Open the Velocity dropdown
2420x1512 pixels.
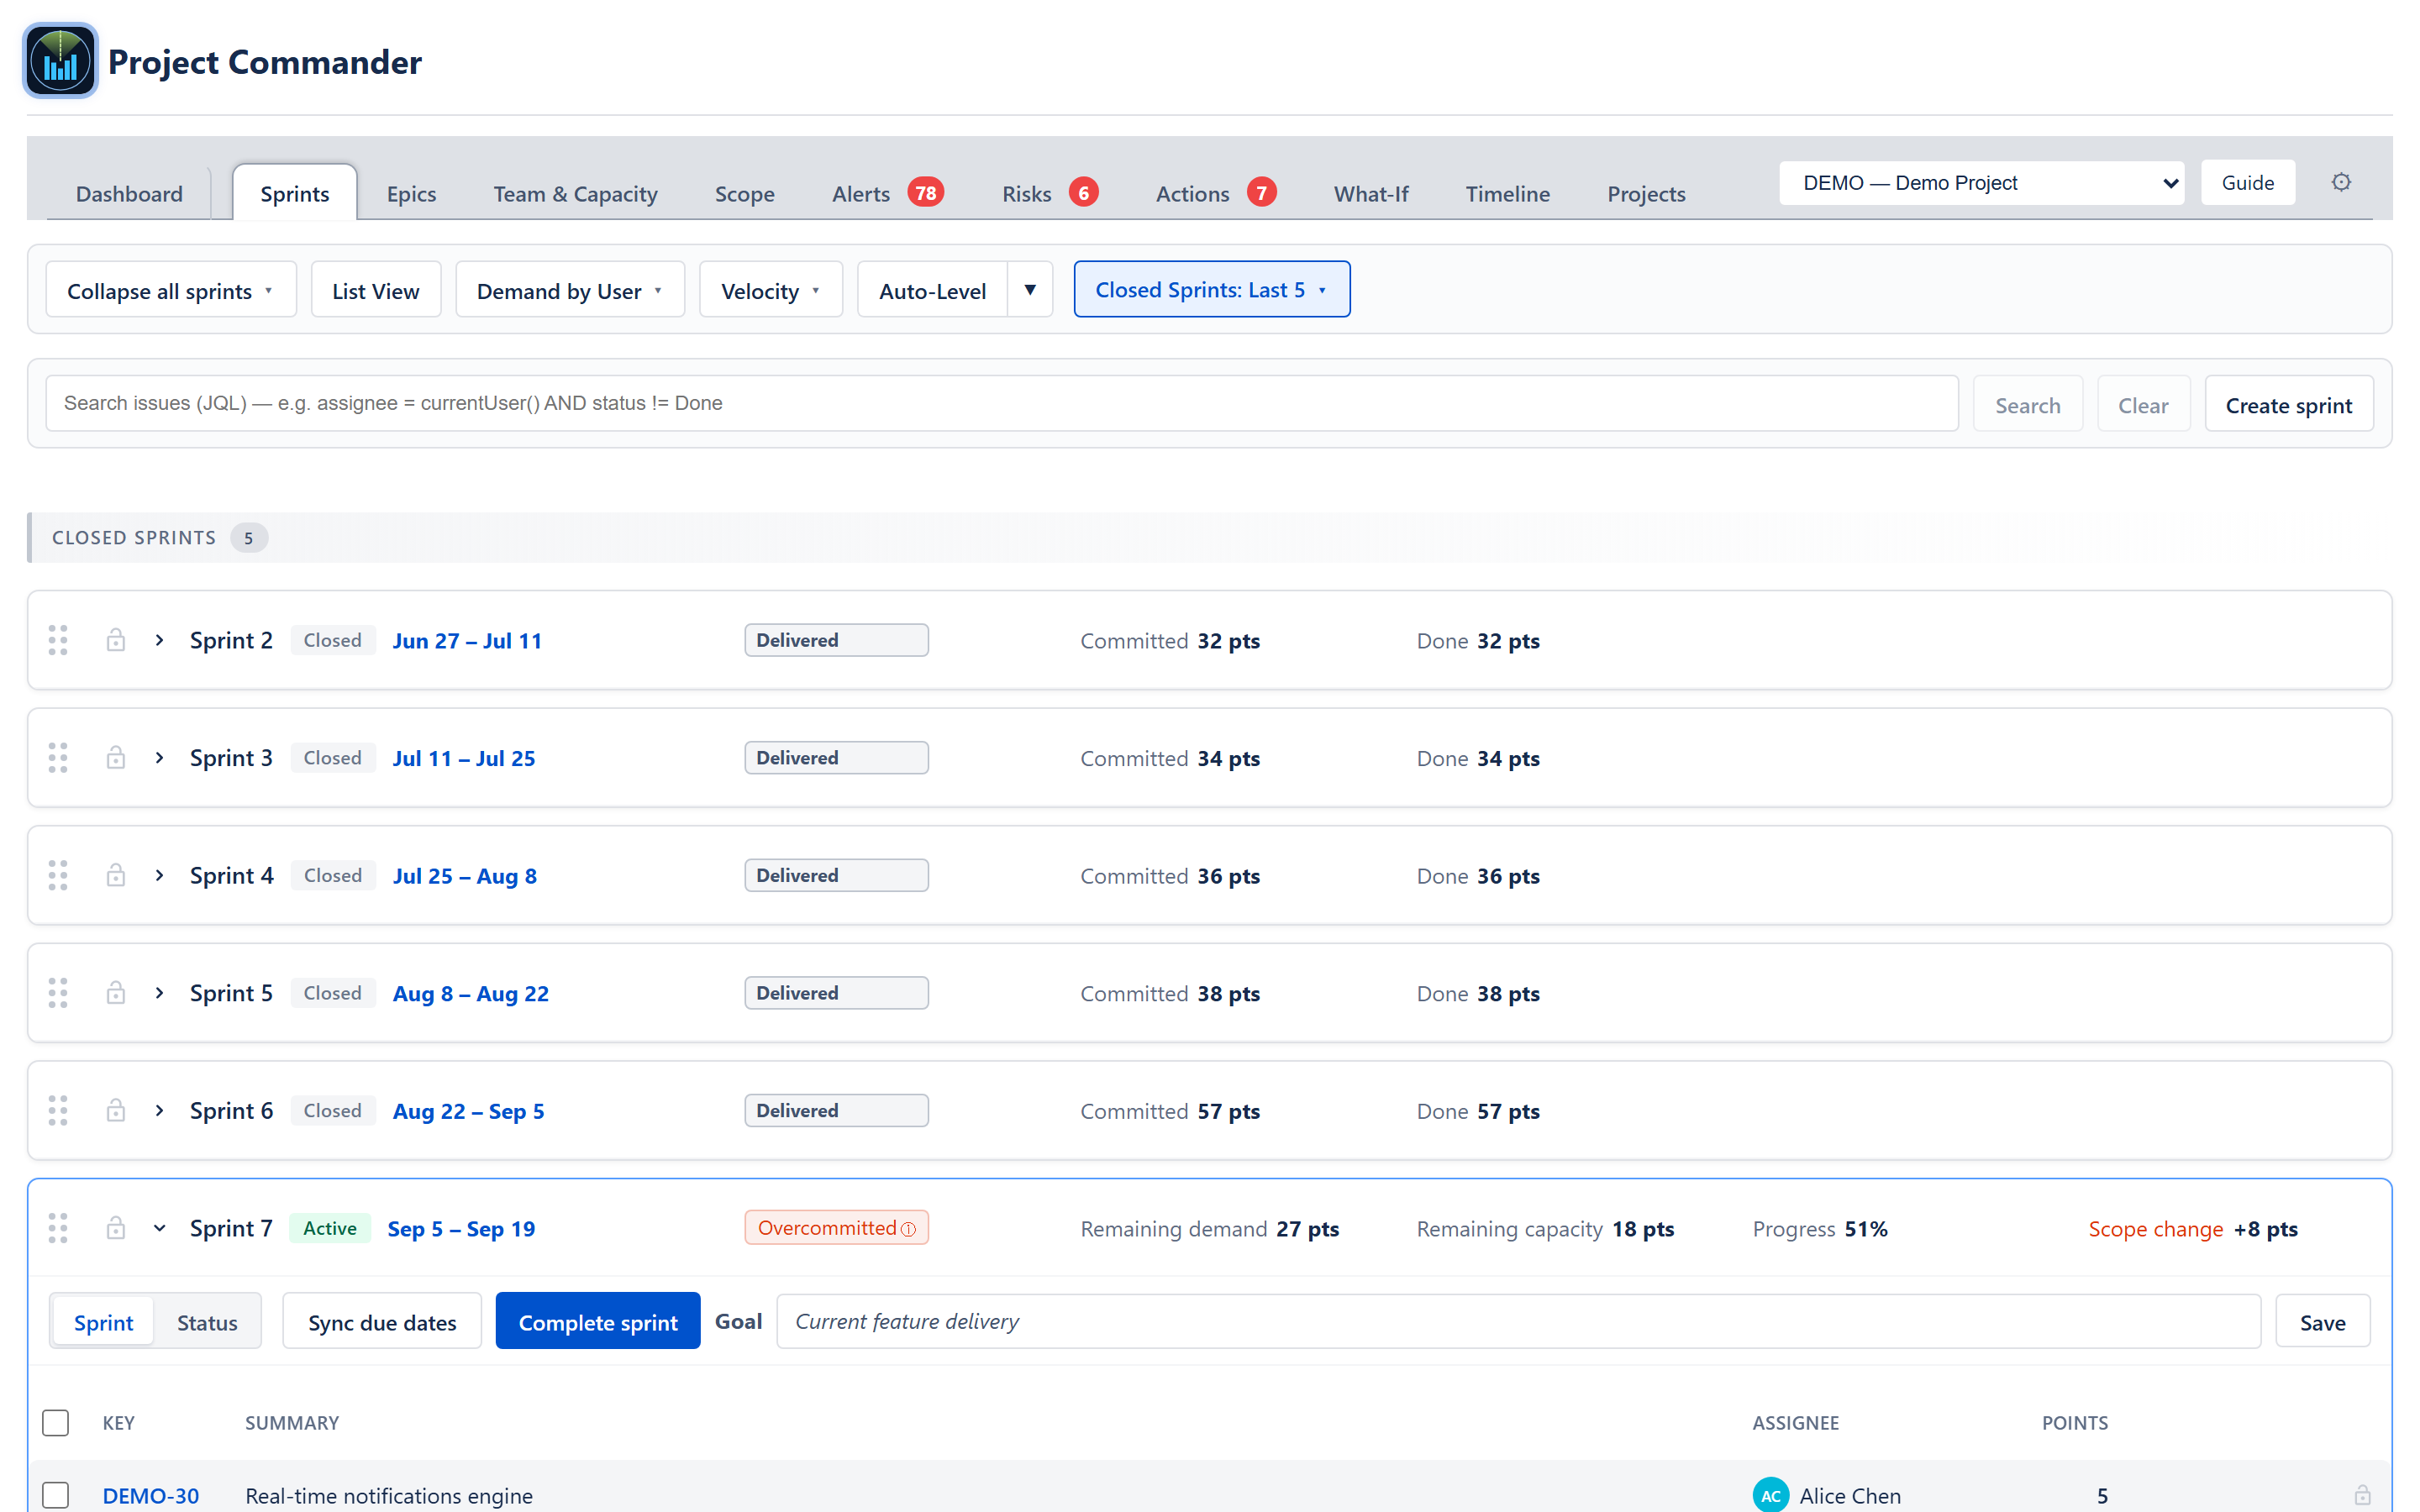coord(771,290)
